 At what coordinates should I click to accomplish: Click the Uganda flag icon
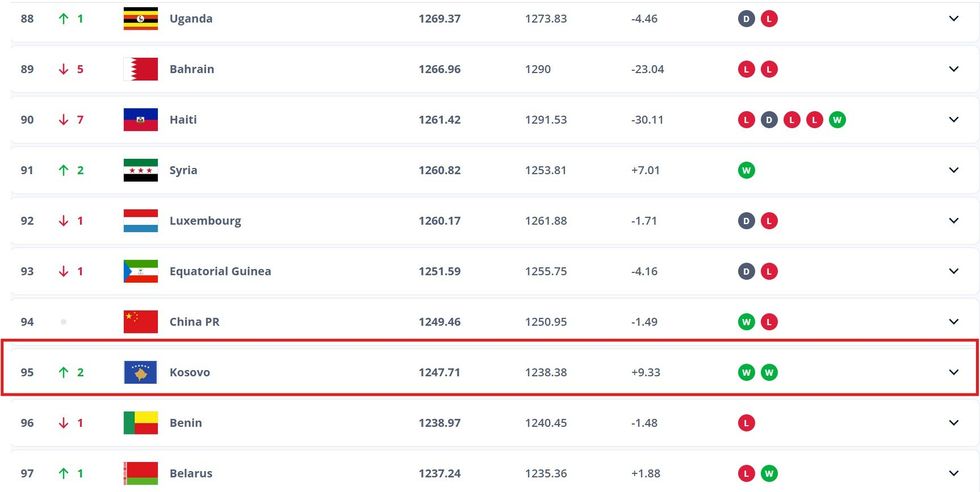click(x=140, y=19)
